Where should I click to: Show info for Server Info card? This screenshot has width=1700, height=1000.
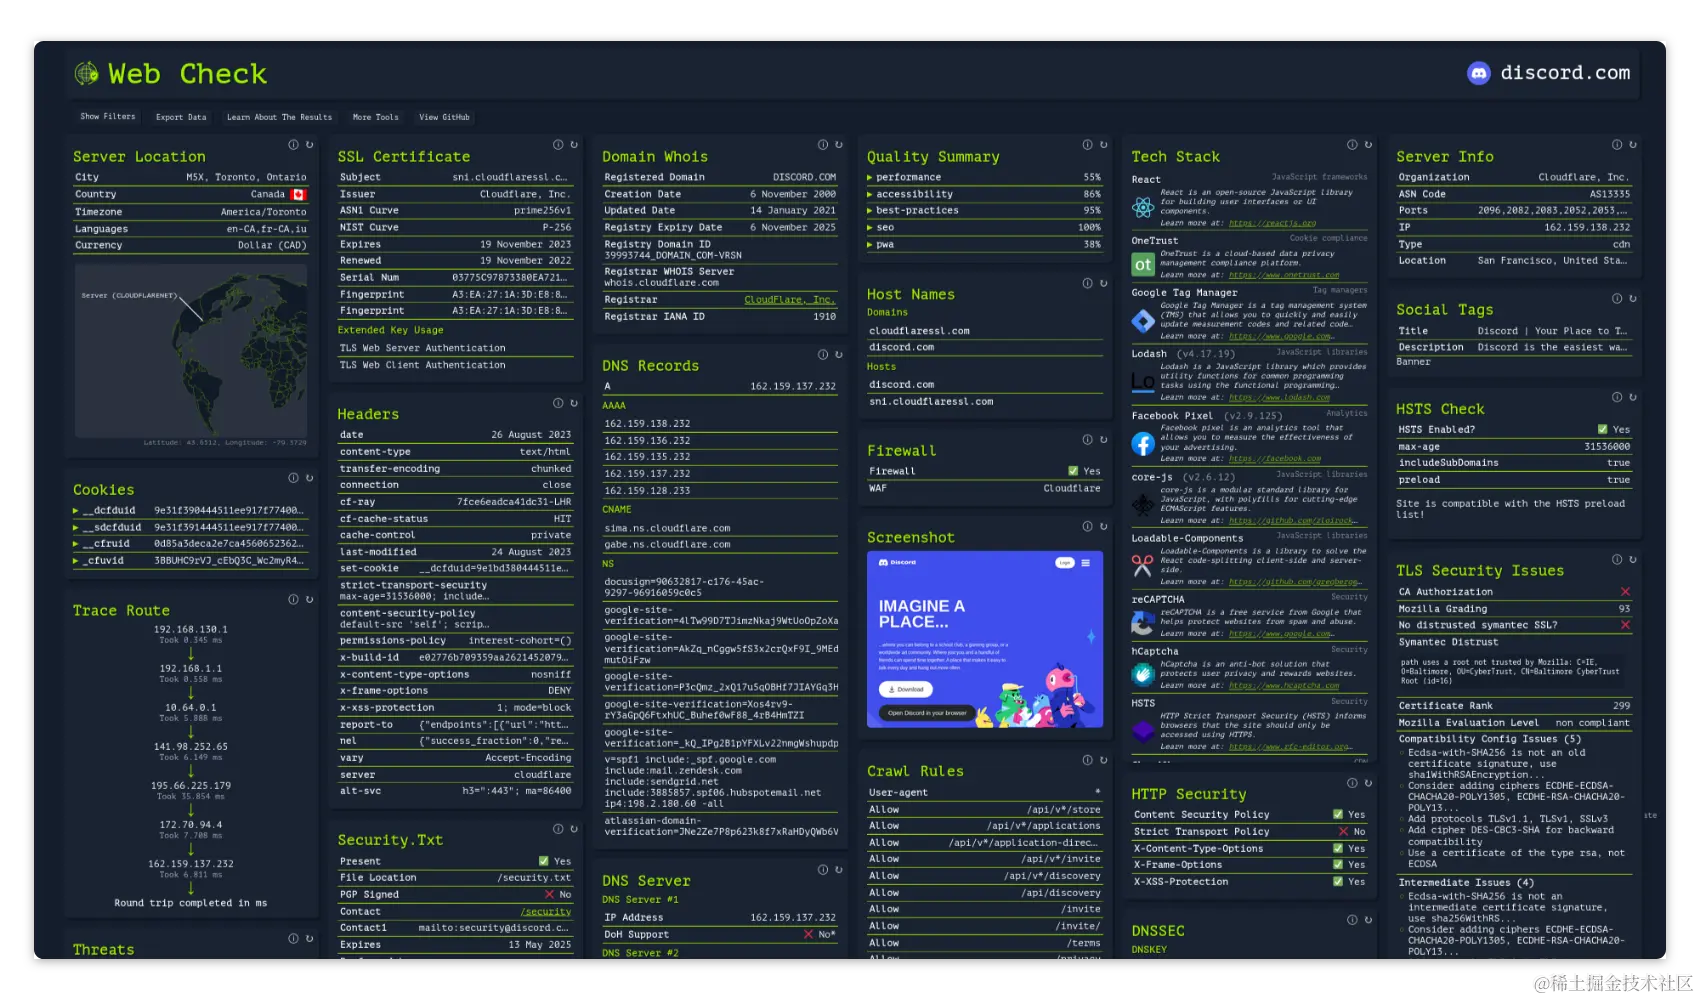[1617, 145]
